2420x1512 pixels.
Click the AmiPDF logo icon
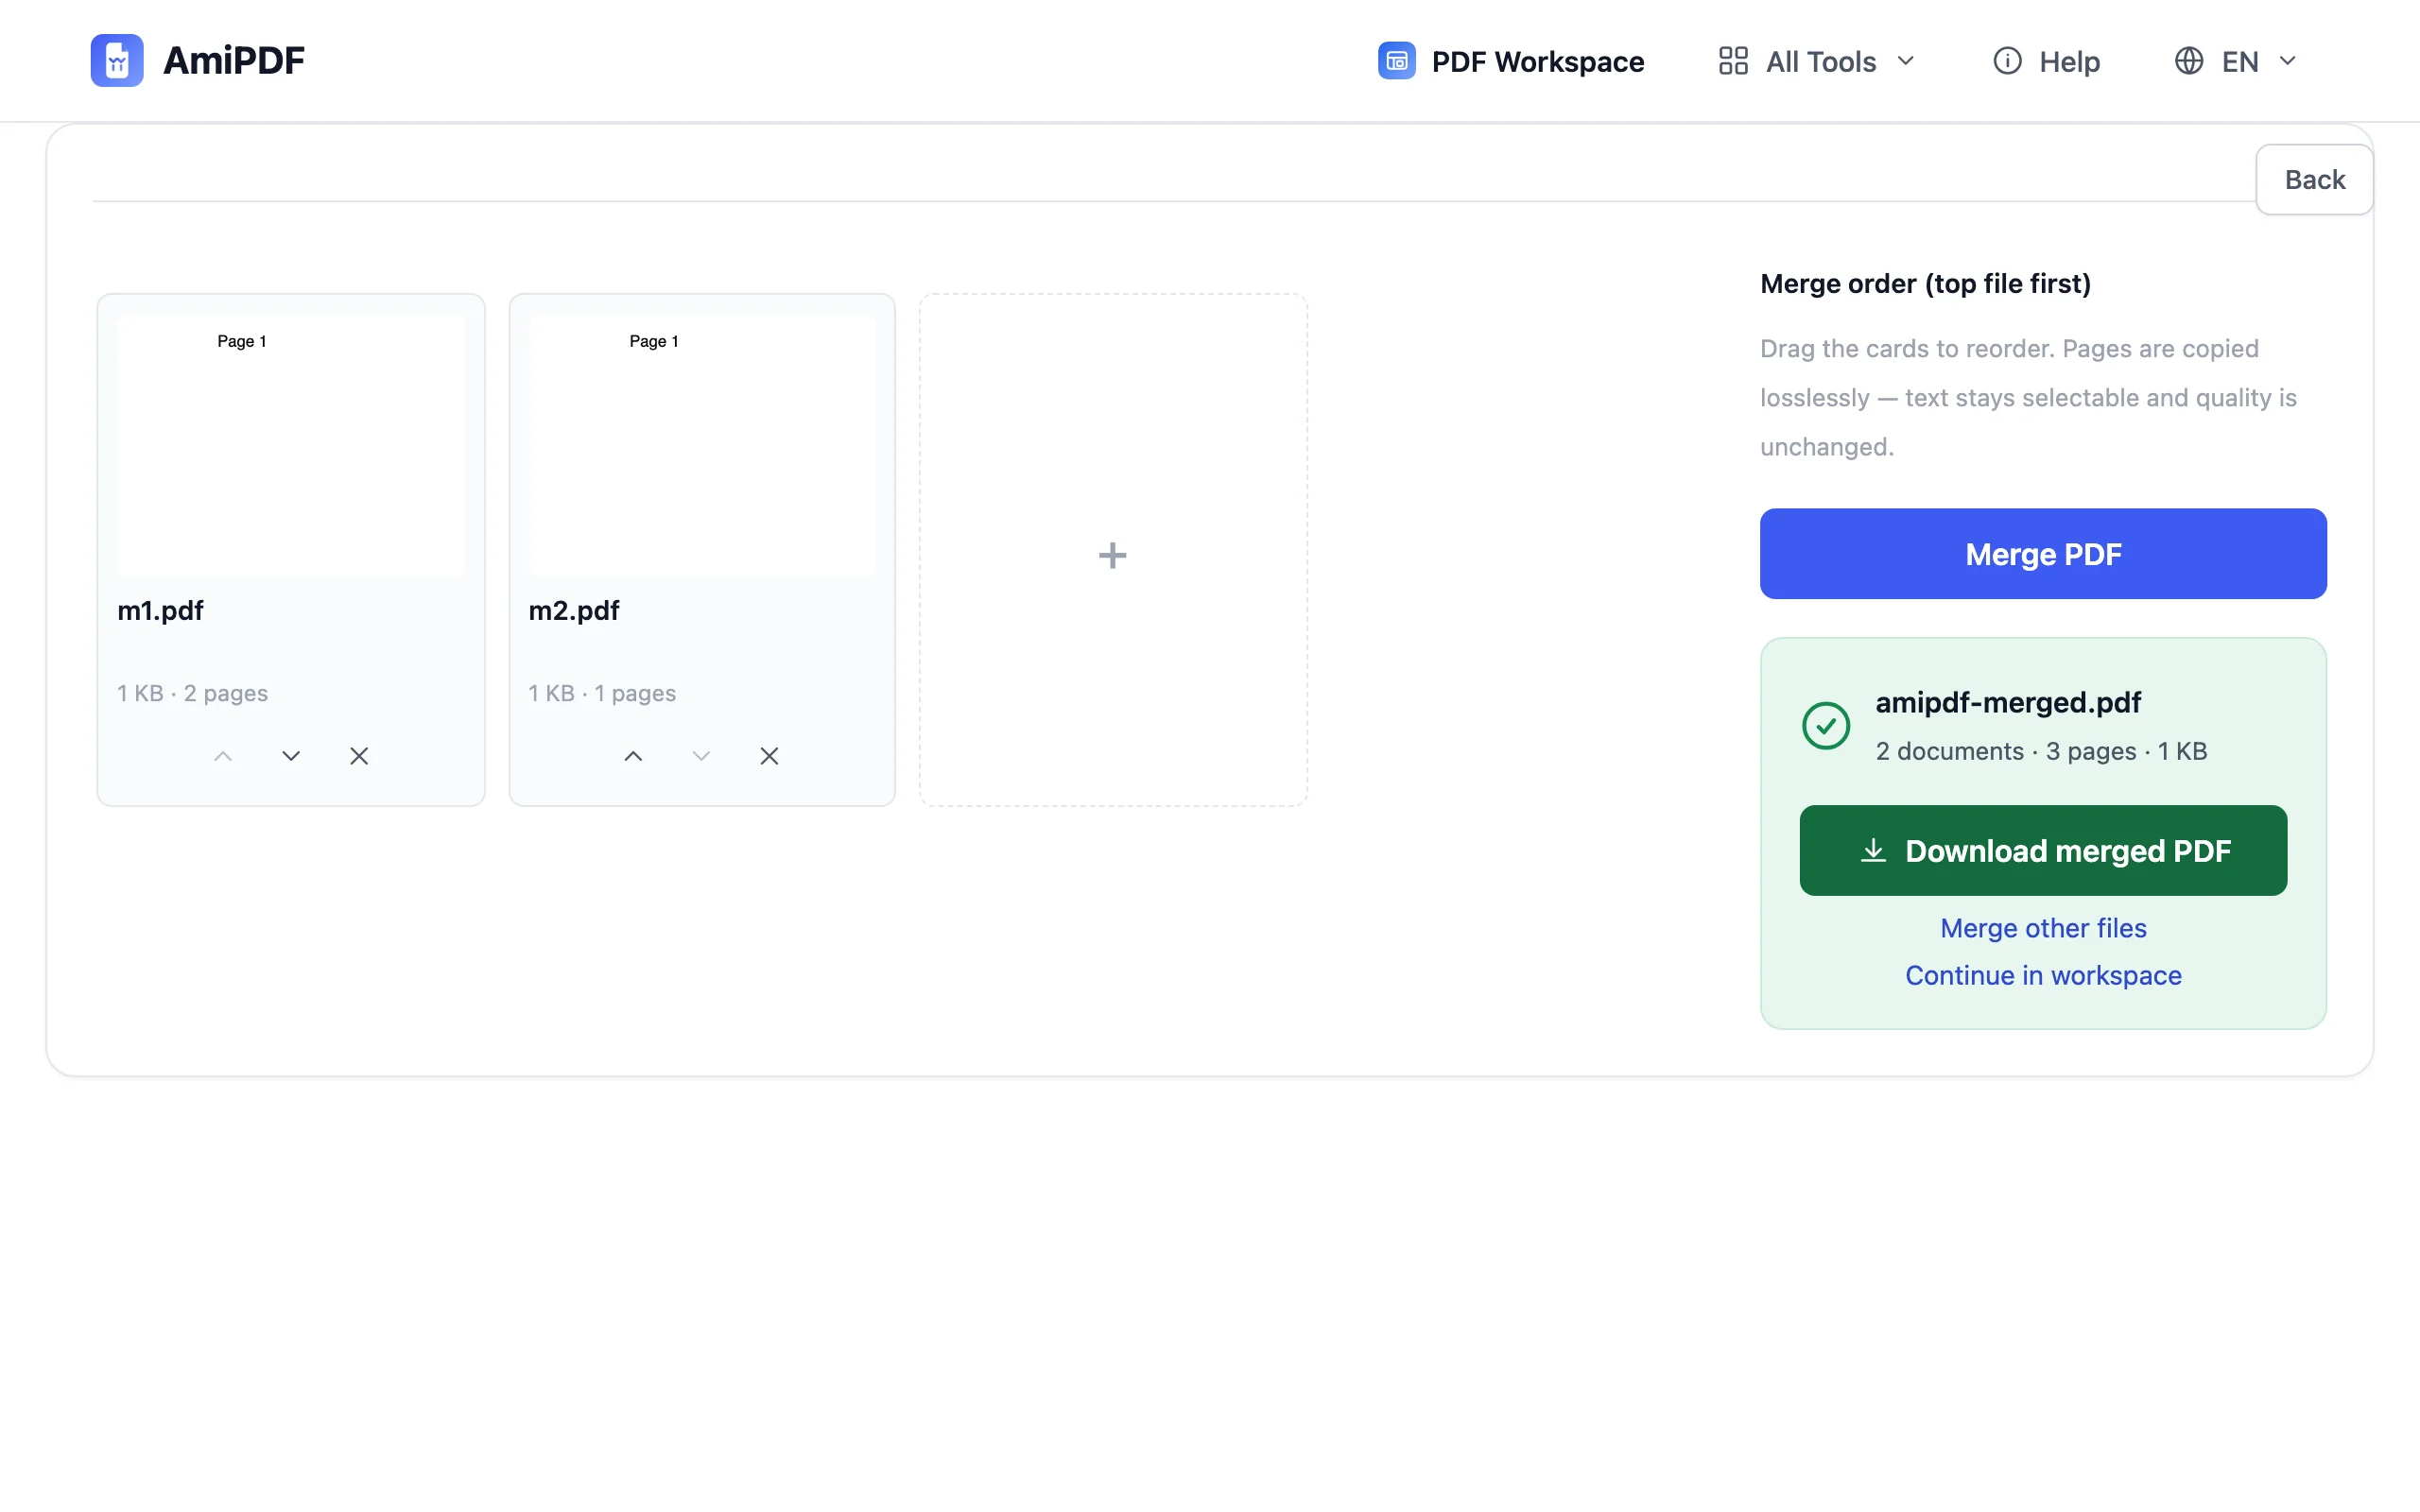click(117, 60)
